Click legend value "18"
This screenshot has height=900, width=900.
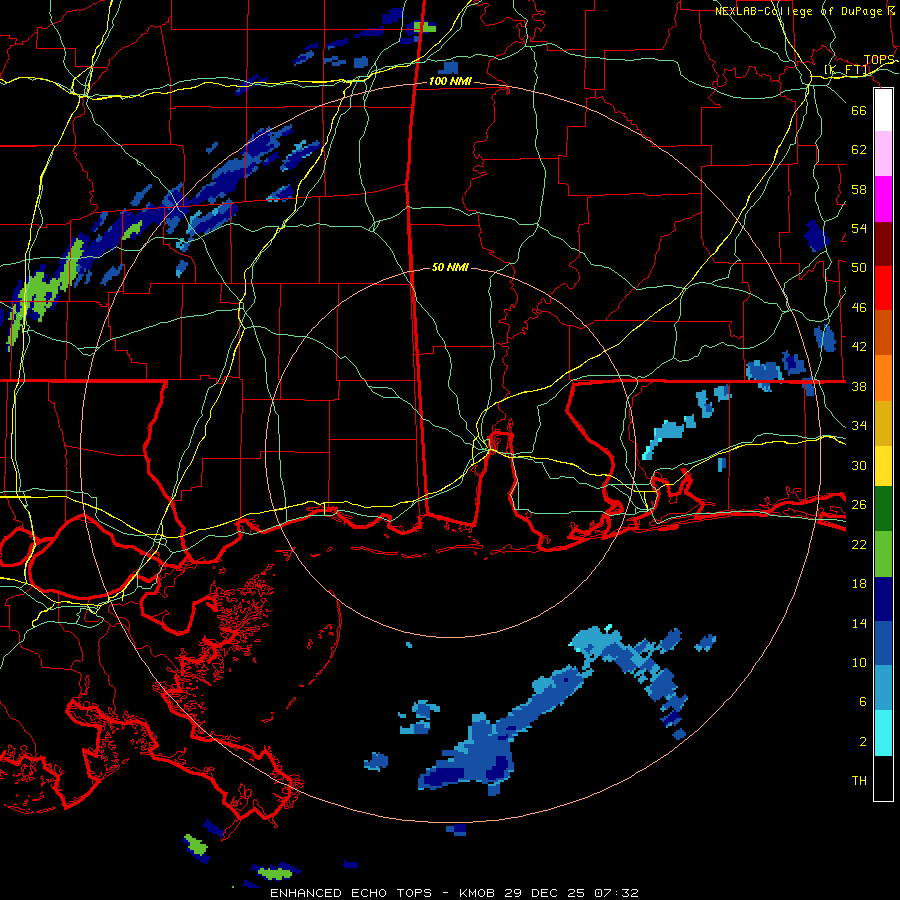(x=859, y=584)
